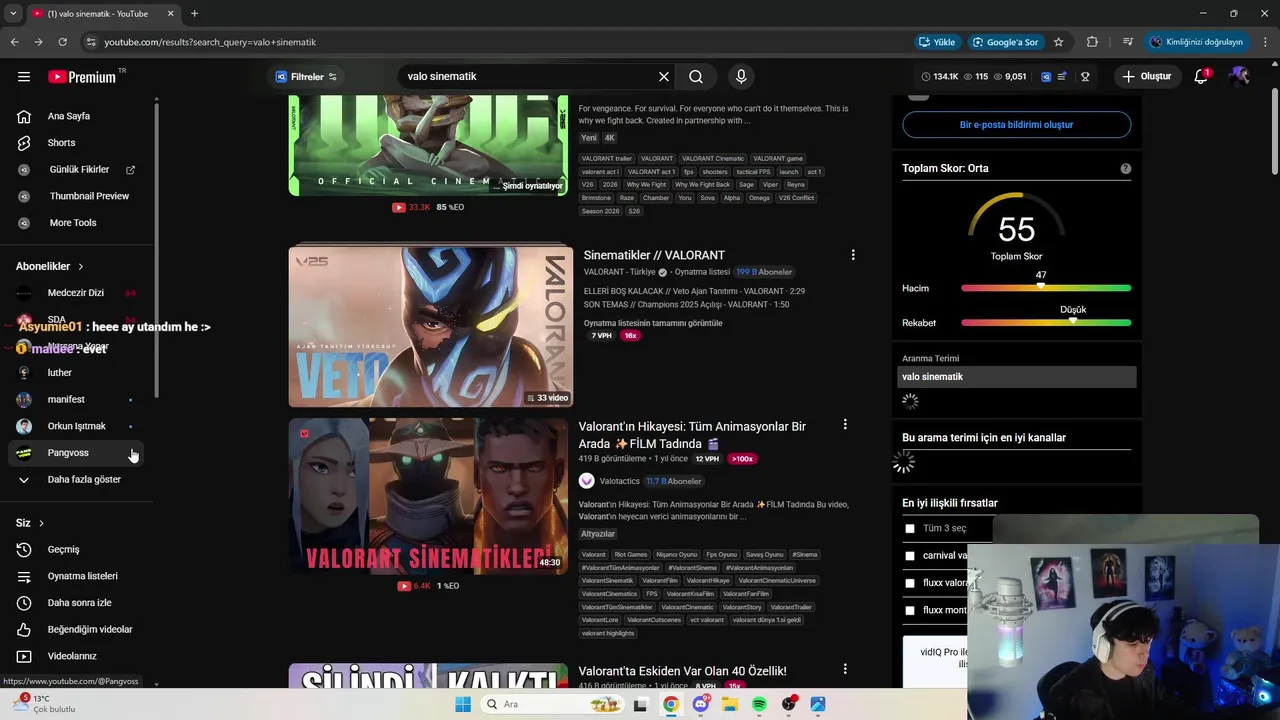This screenshot has width=1280, height=720.
Task: Open Spotify from the taskbar
Action: pyautogui.click(x=759, y=704)
